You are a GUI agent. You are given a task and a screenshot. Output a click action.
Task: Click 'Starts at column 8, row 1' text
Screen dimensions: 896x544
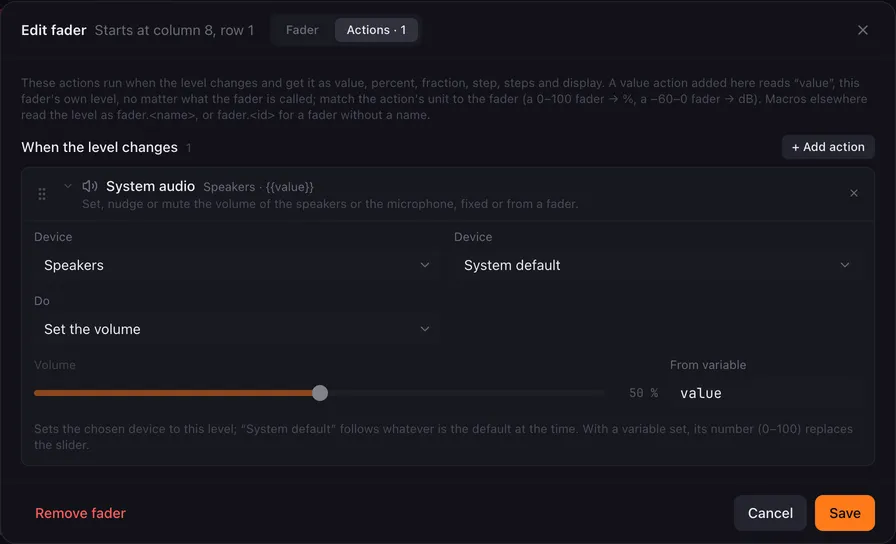point(174,30)
